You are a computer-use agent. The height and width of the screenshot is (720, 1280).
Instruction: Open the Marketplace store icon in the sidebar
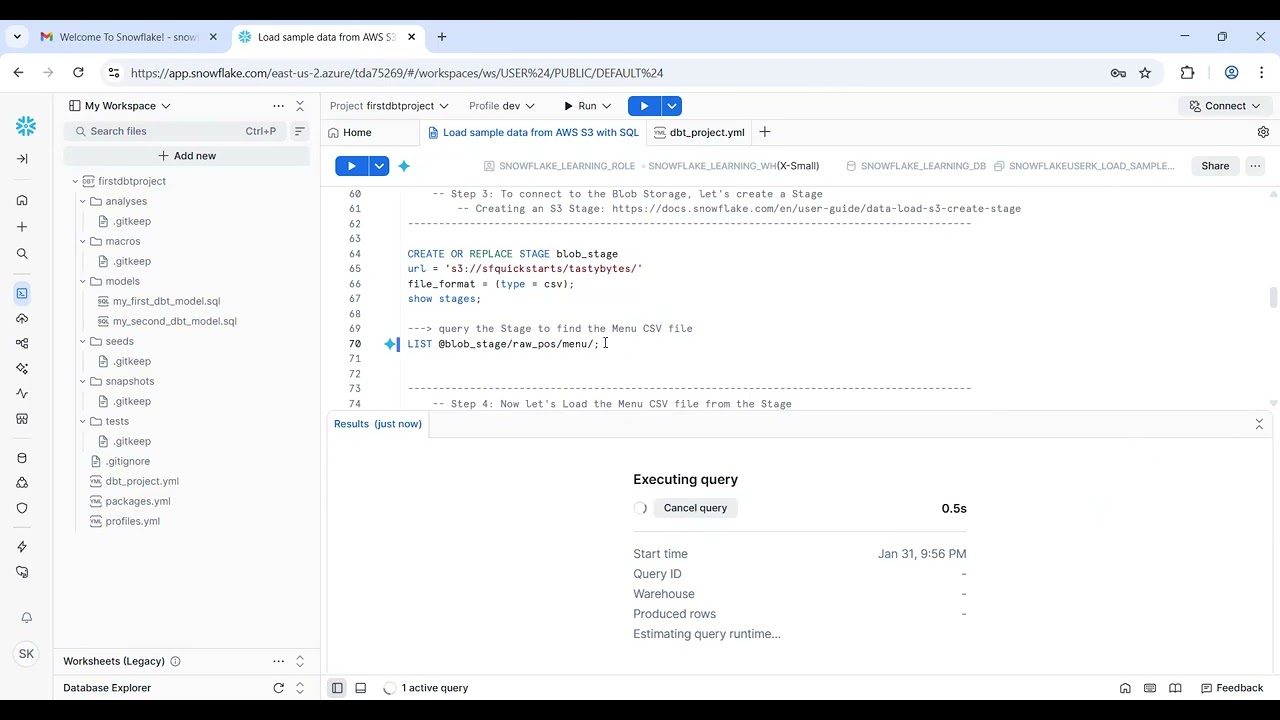point(22,418)
